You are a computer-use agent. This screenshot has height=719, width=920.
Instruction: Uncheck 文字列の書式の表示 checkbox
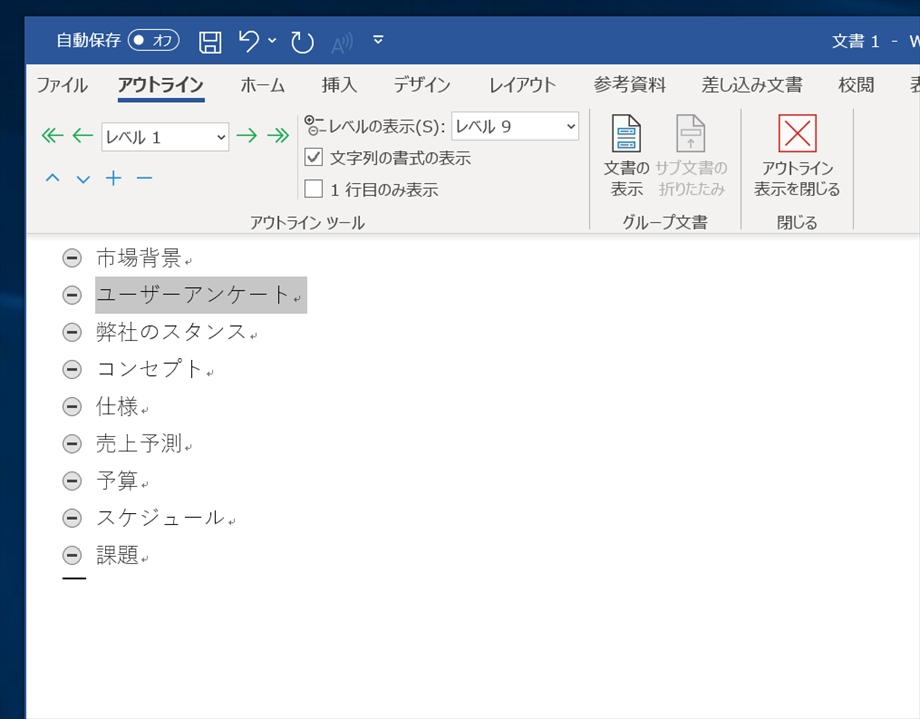(314, 158)
